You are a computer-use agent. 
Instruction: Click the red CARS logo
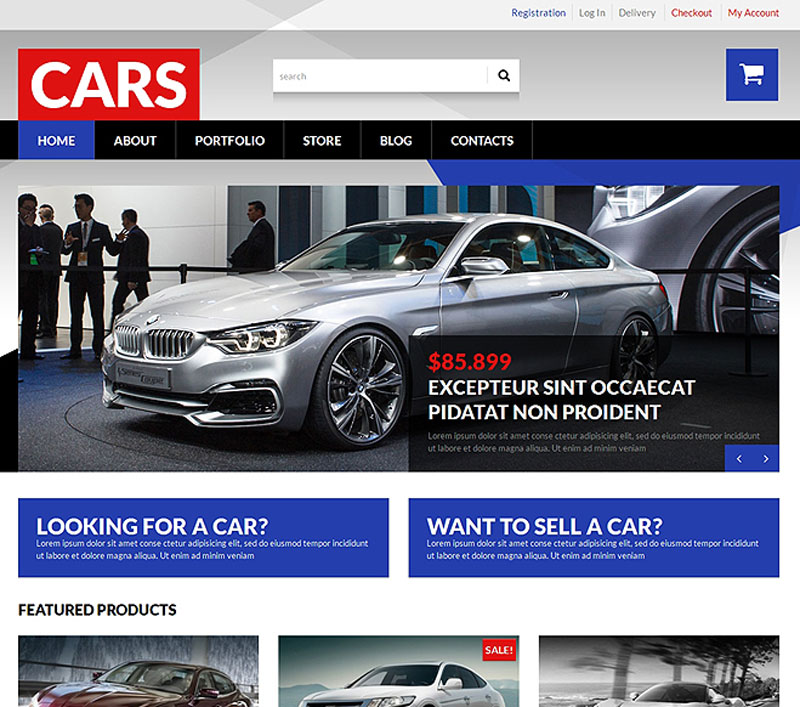pyautogui.click(x=110, y=84)
